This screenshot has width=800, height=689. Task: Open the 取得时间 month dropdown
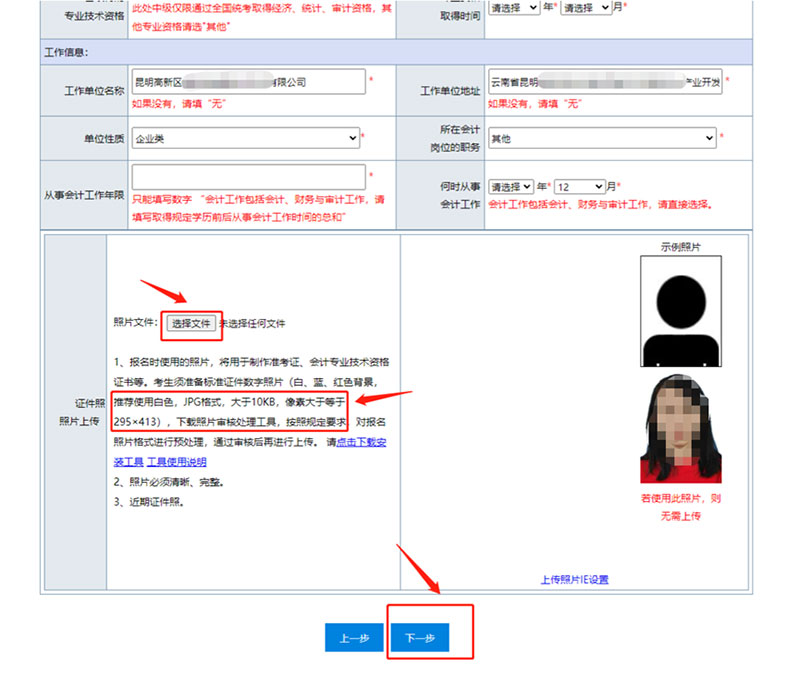585,7
